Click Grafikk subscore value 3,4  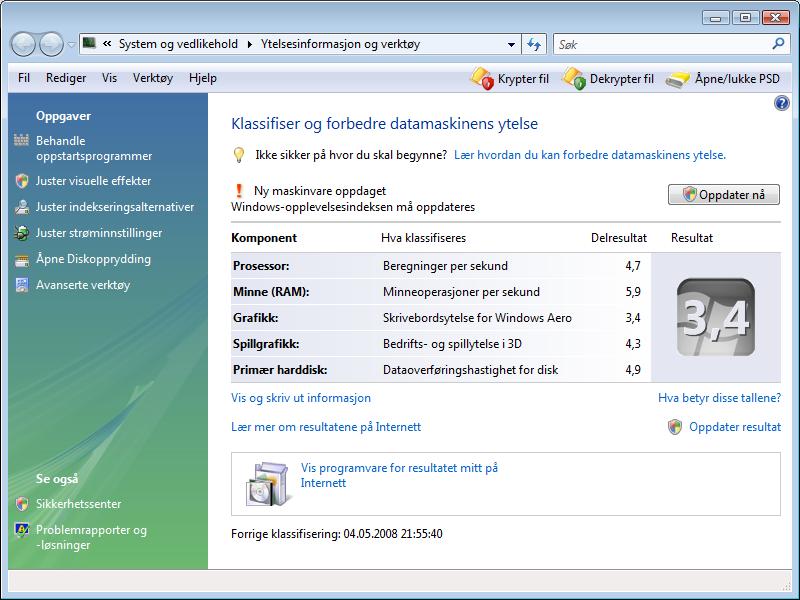tap(633, 318)
